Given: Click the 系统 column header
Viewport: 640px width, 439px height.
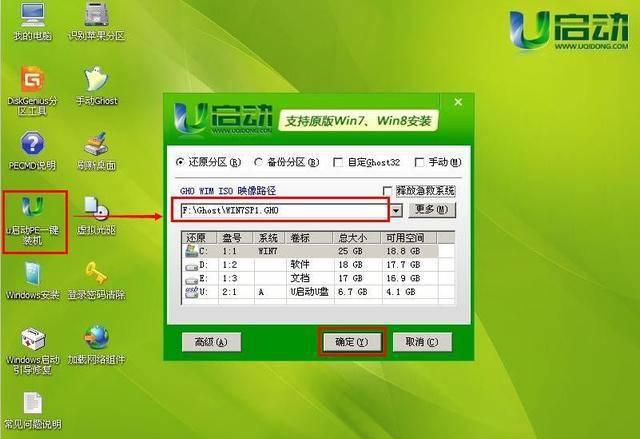Looking at the screenshot, I should (270, 237).
